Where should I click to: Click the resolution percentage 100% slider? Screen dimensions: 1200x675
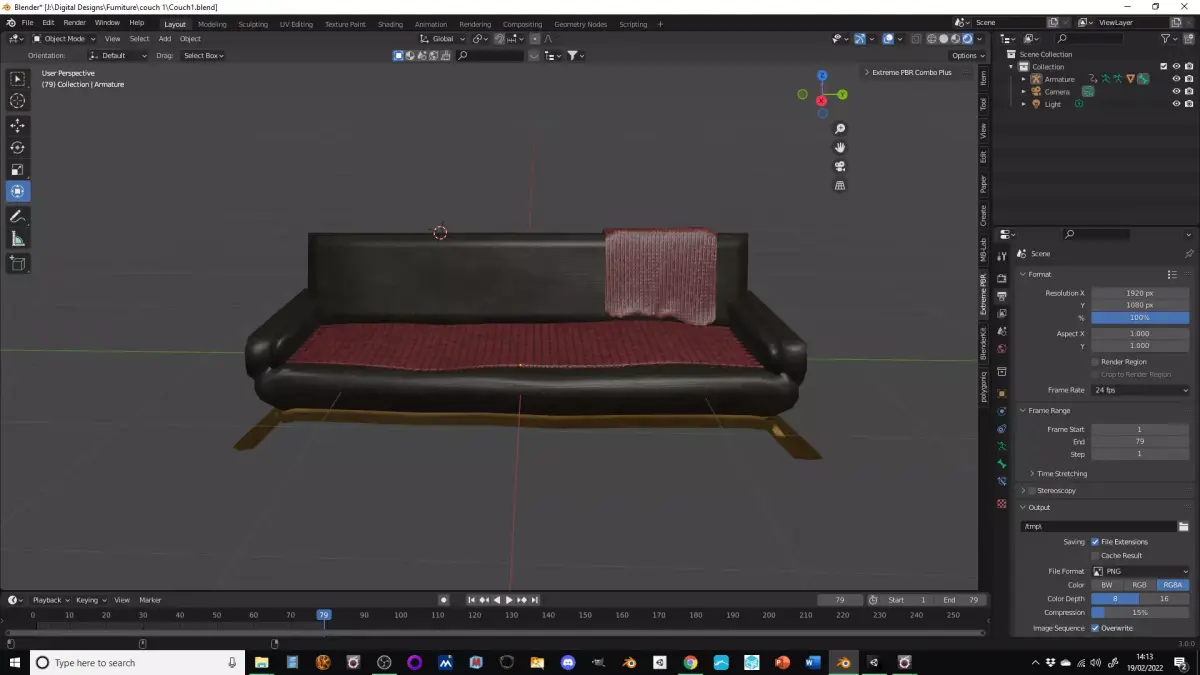coord(1140,317)
